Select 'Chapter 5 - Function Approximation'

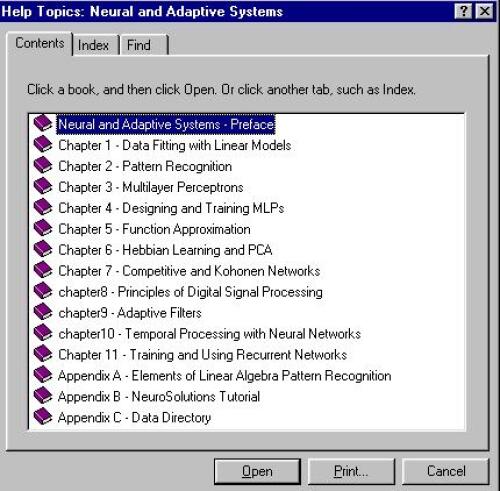click(x=154, y=229)
